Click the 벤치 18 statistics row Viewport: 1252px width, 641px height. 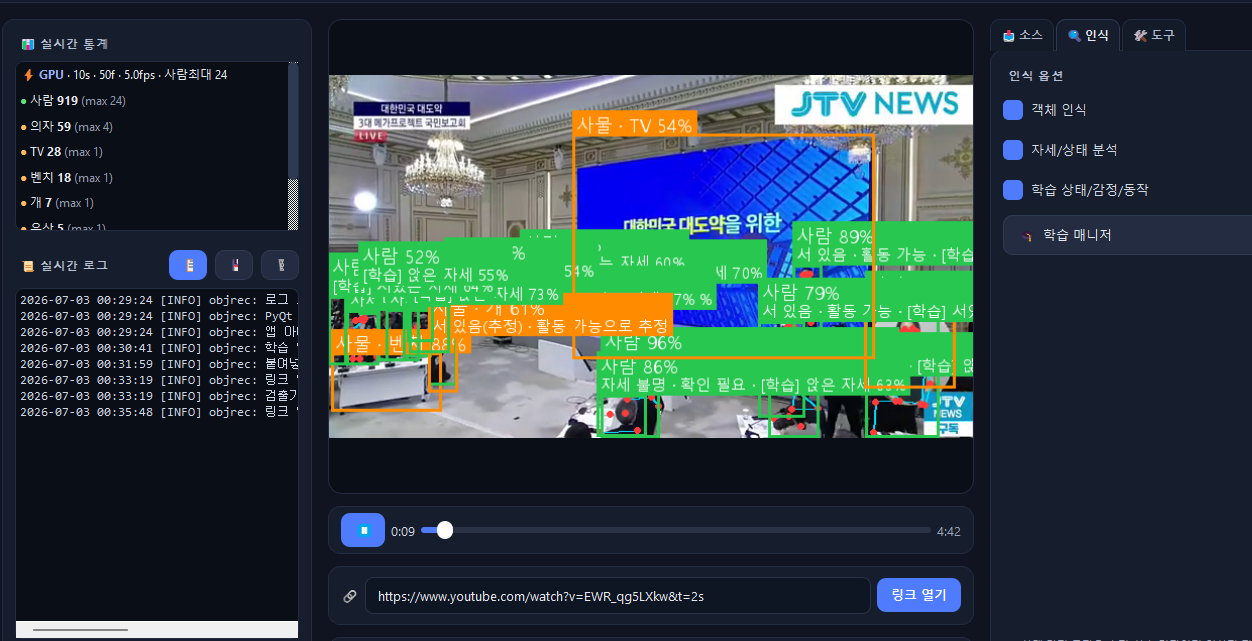click(x=66, y=178)
